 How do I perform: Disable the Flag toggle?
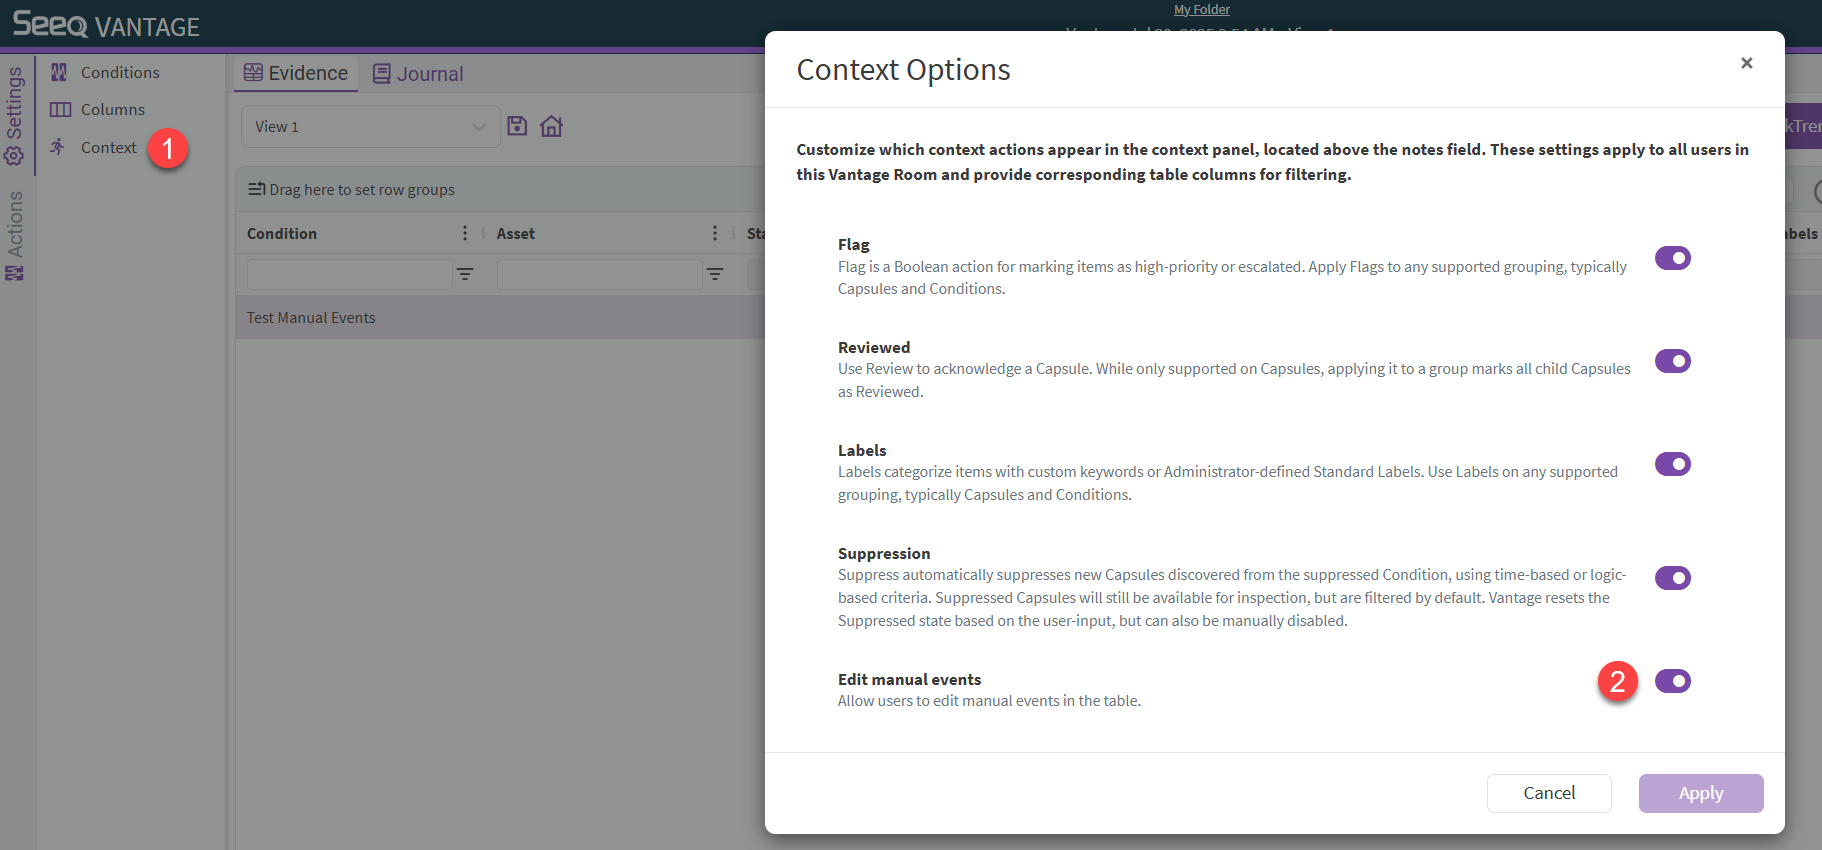1672,258
